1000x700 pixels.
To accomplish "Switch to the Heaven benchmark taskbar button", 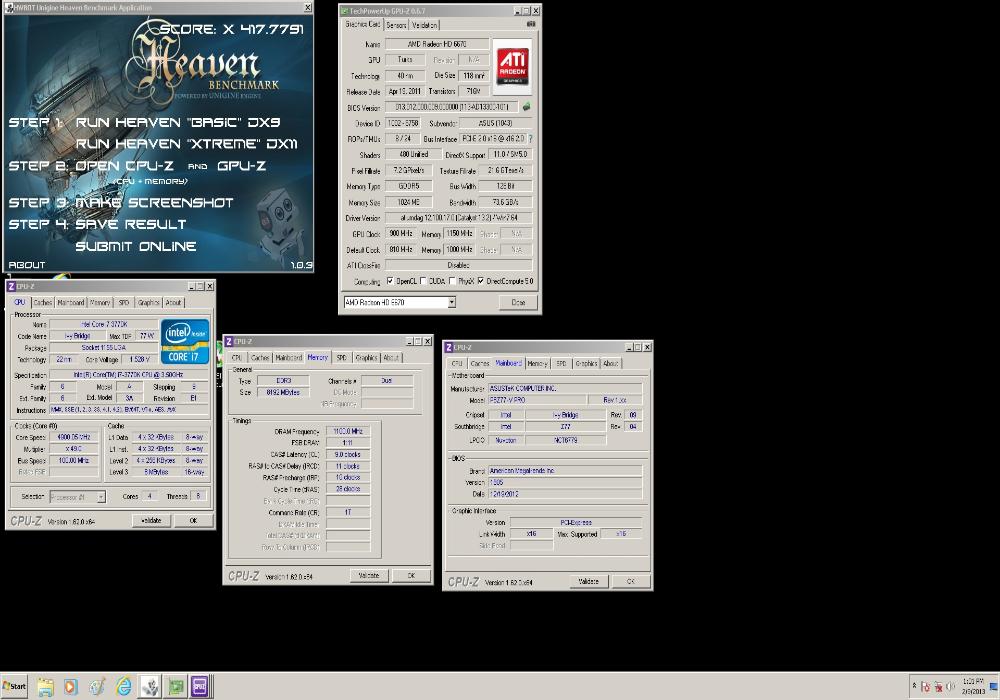I will point(150,687).
